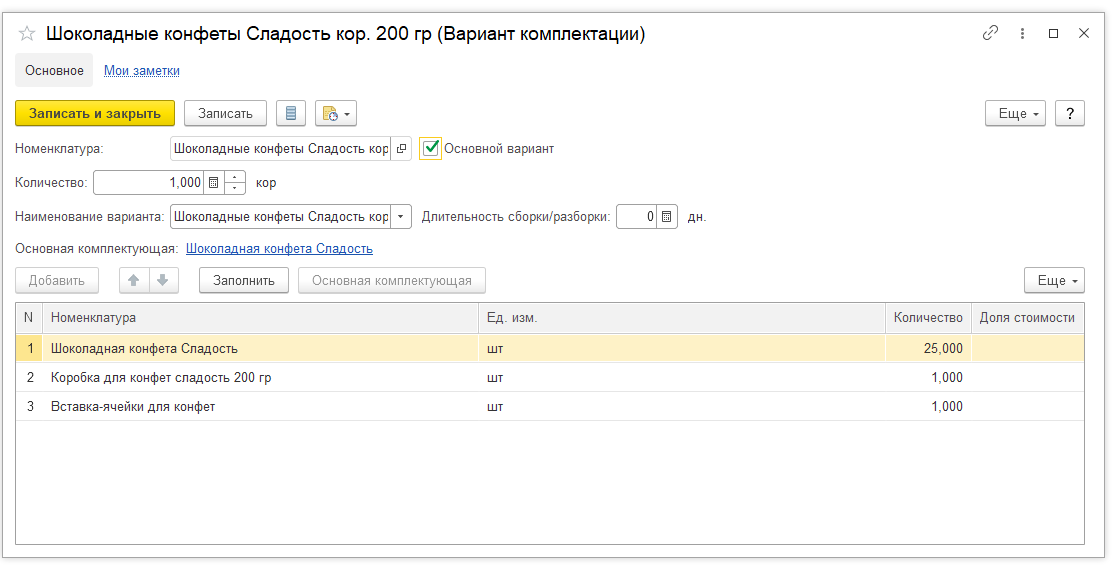
Task: Select row Коробка для конфет сладость 200 гр
Action: click(x=550, y=378)
